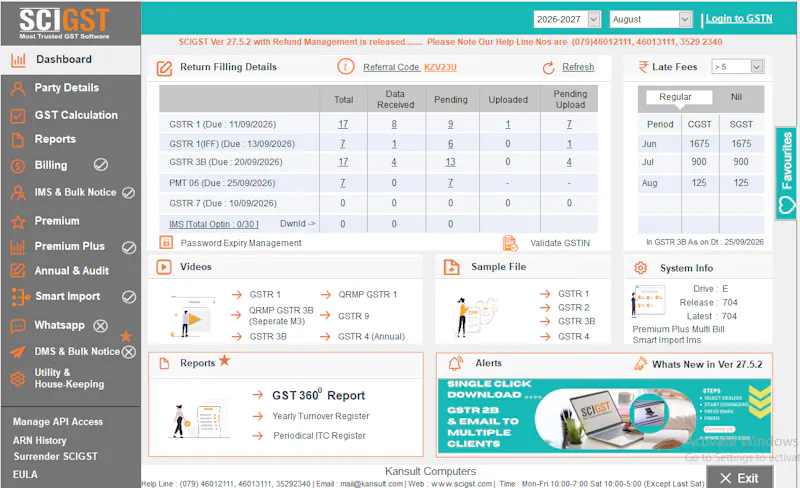Click the Password Expiry lock icon
The height and width of the screenshot is (488, 800).
(x=166, y=242)
